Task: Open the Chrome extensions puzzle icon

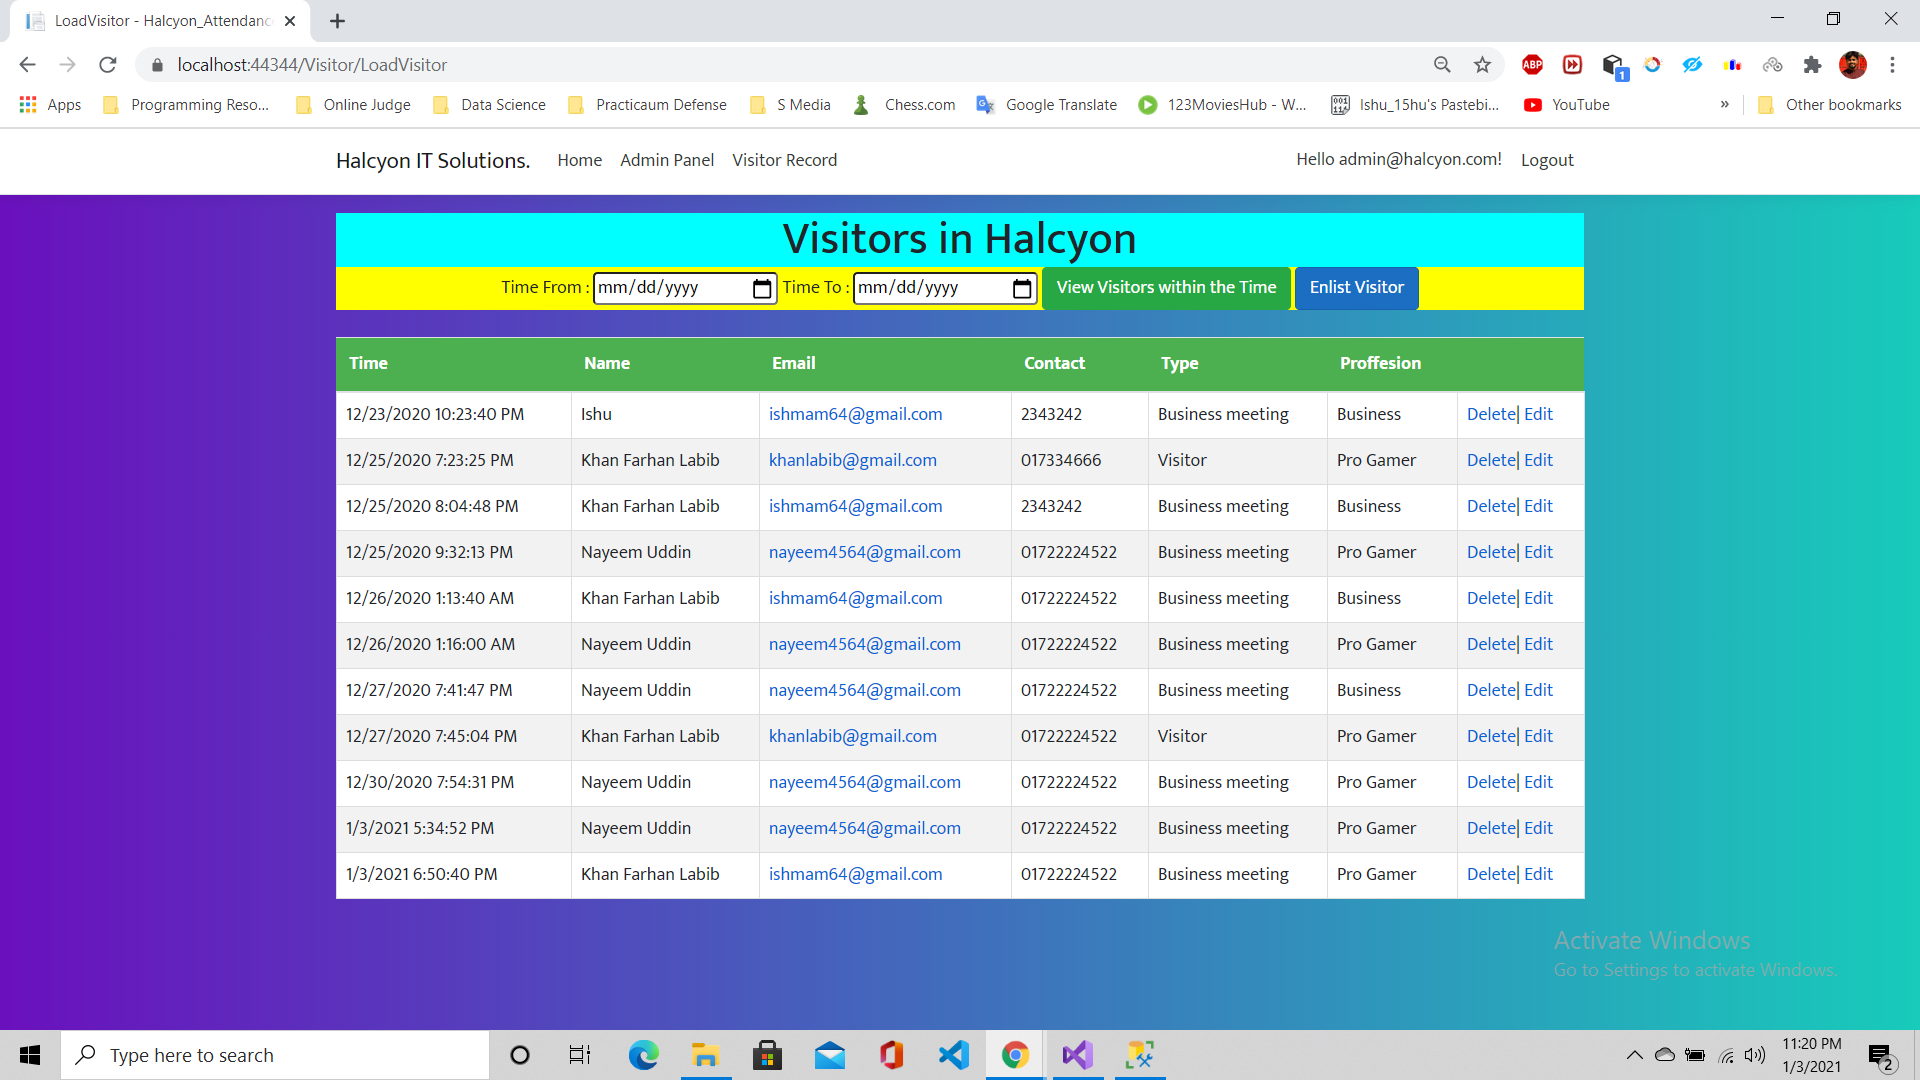Action: pos(1812,65)
